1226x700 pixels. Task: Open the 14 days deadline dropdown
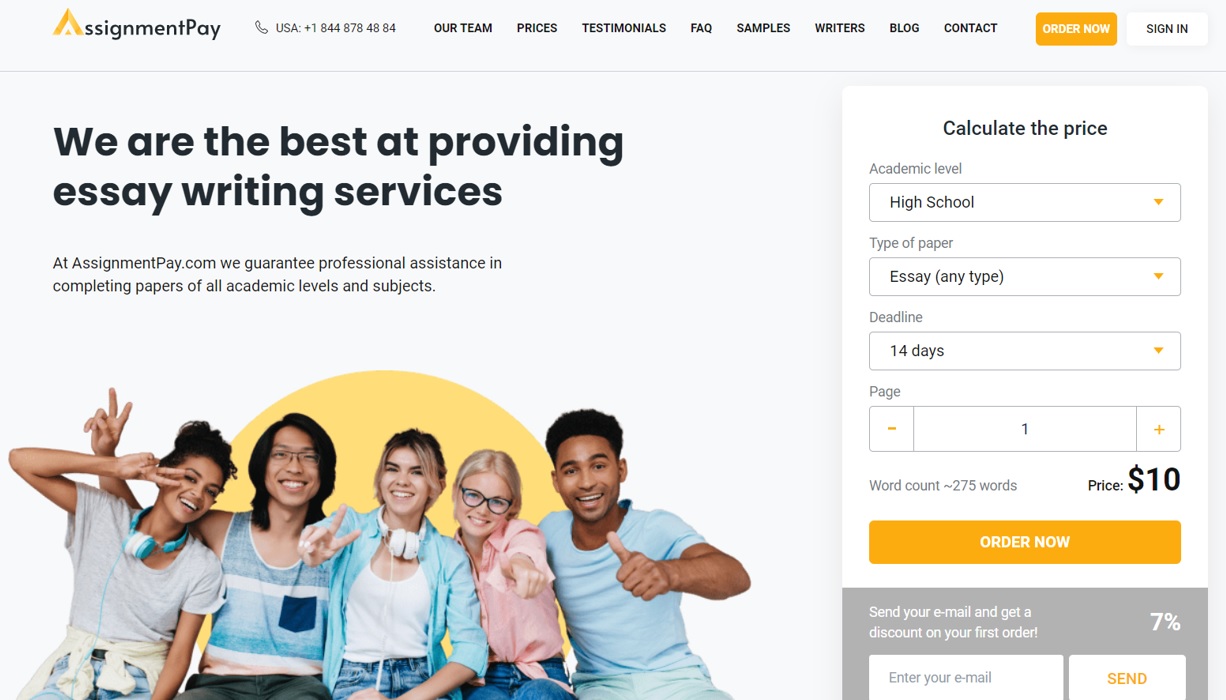pos(1025,351)
